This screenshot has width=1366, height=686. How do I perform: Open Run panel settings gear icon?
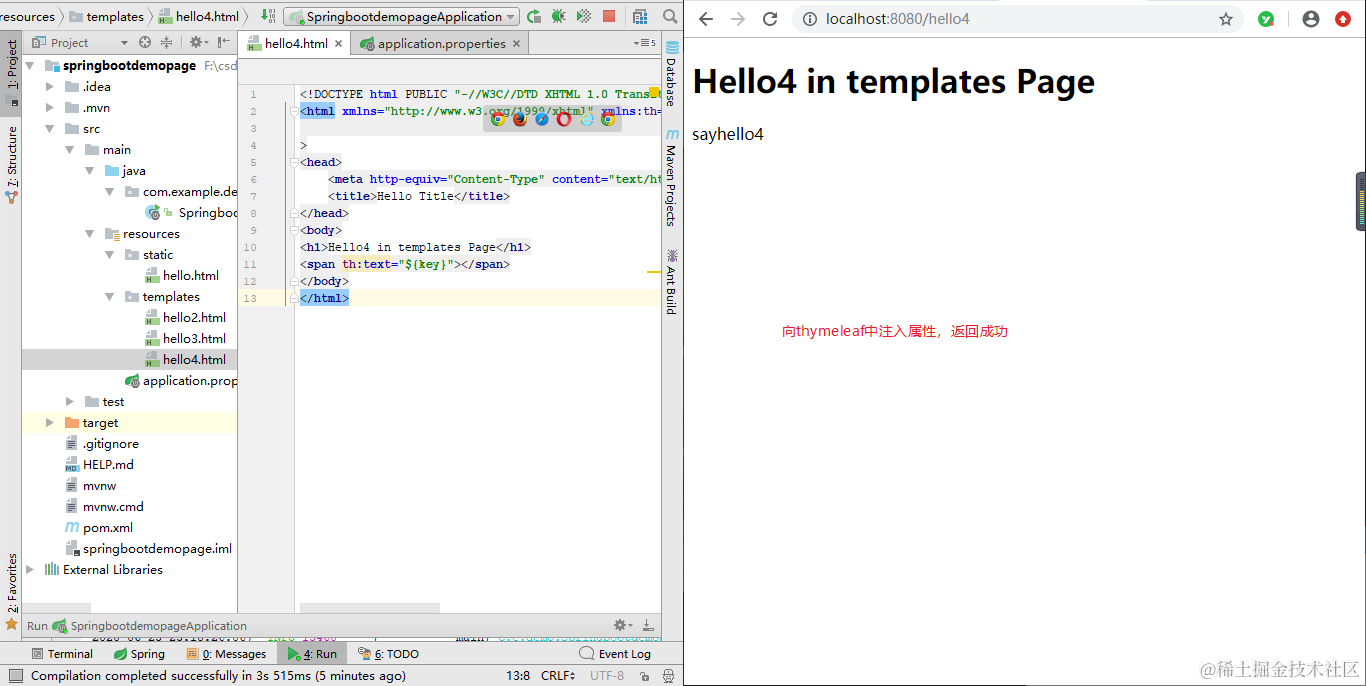point(623,625)
